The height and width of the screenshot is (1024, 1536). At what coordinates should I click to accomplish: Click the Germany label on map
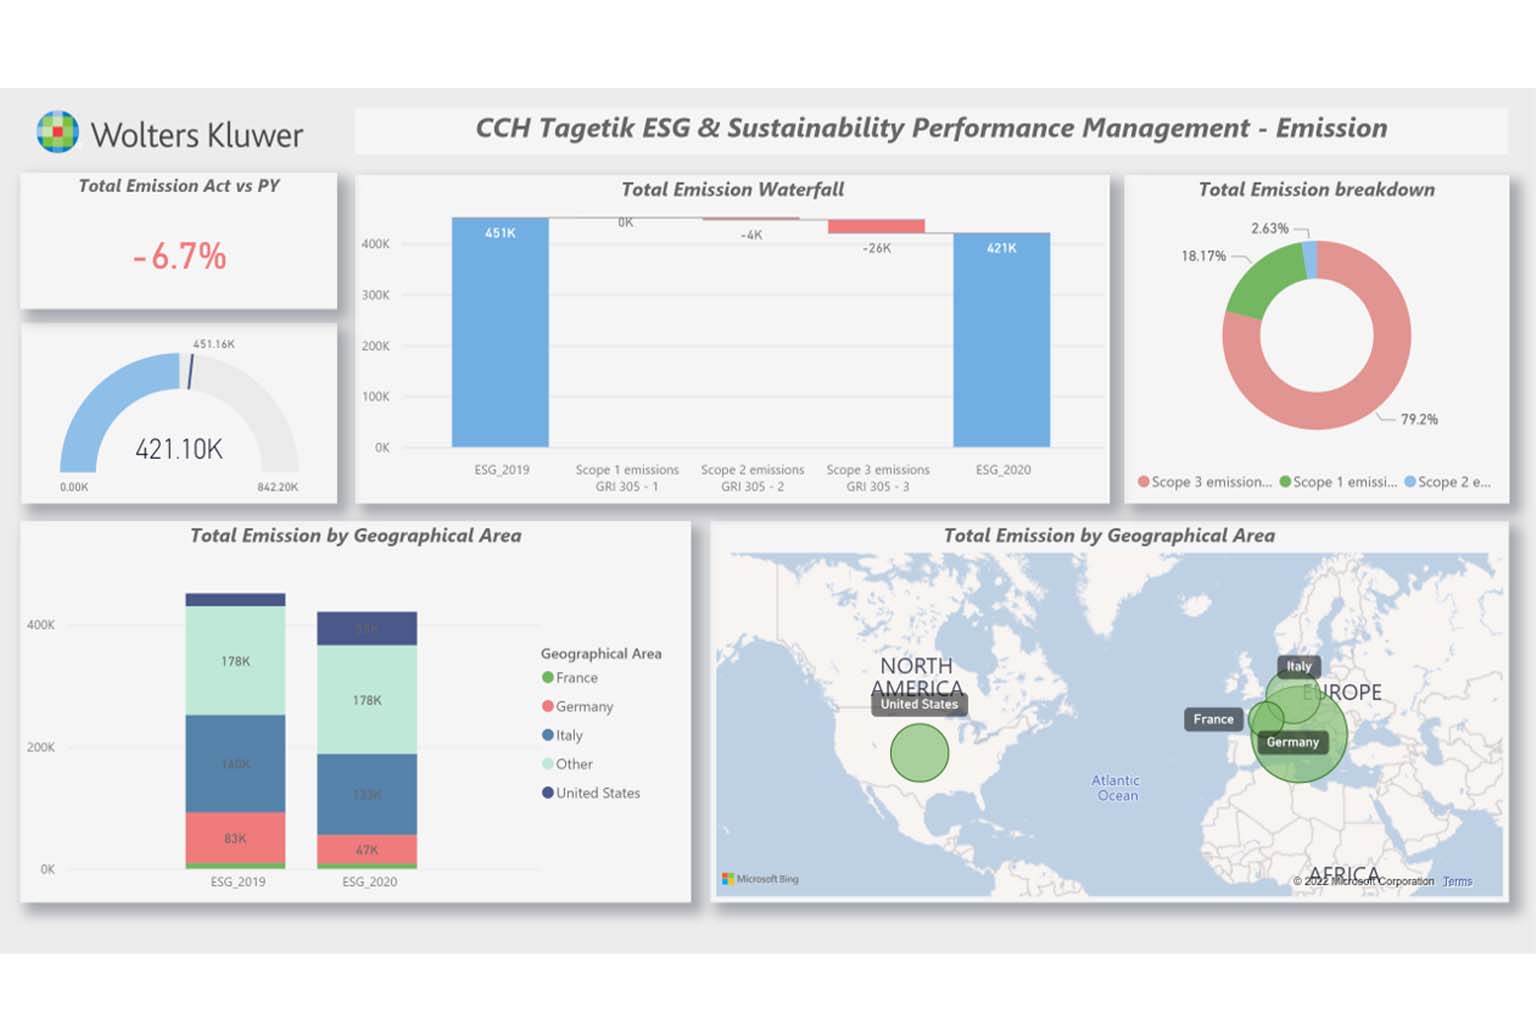[1292, 742]
